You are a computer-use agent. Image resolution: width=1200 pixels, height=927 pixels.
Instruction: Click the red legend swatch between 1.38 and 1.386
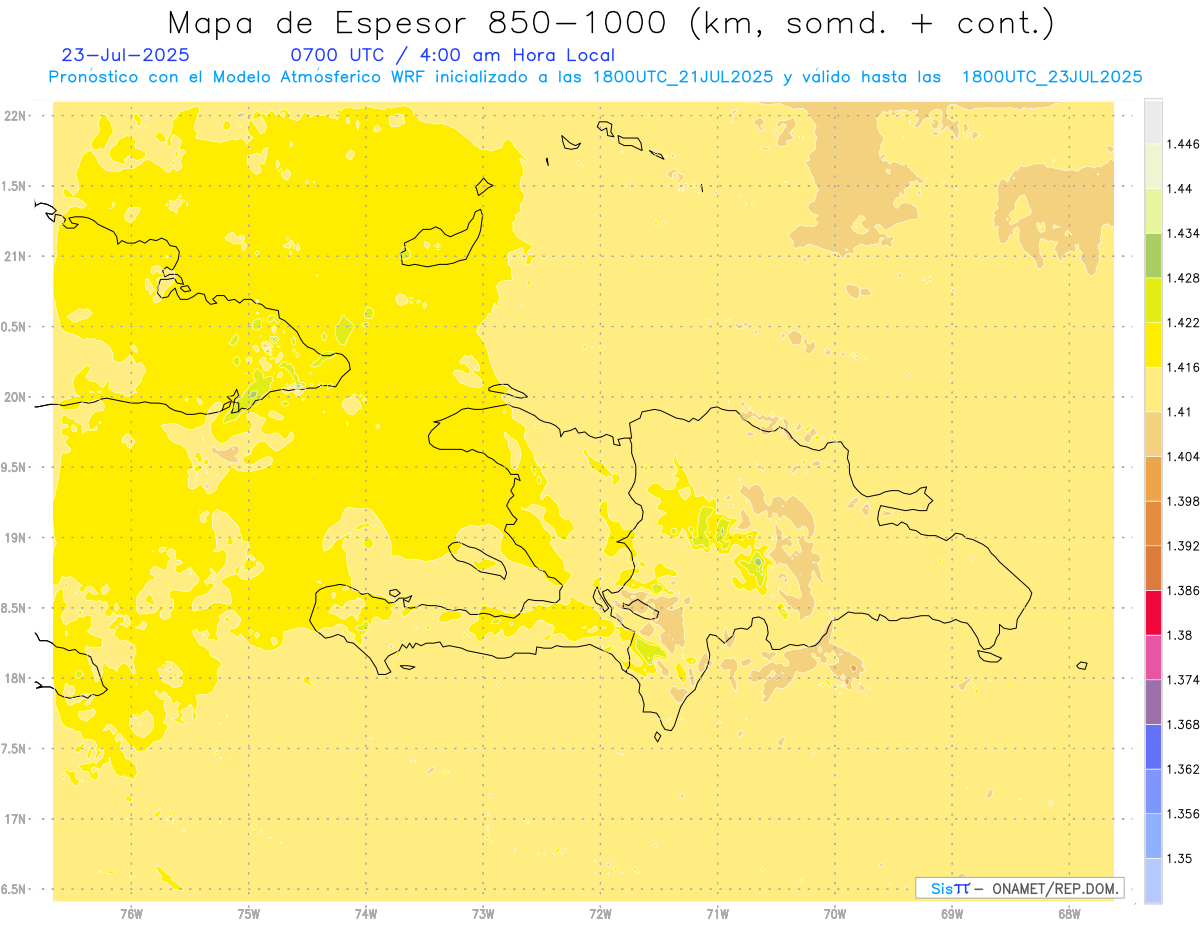[1153, 612]
